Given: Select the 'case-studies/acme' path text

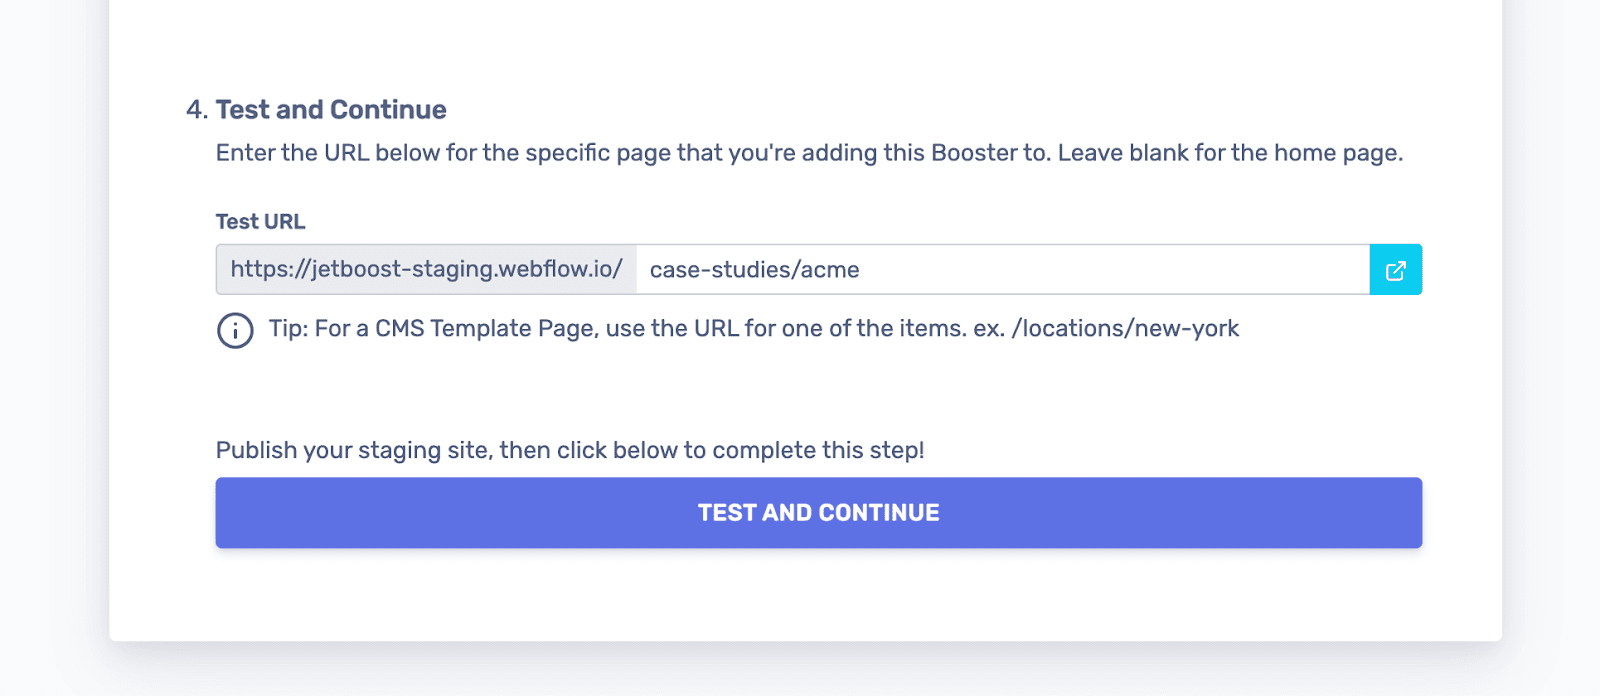Looking at the screenshot, I should coord(754,269).
